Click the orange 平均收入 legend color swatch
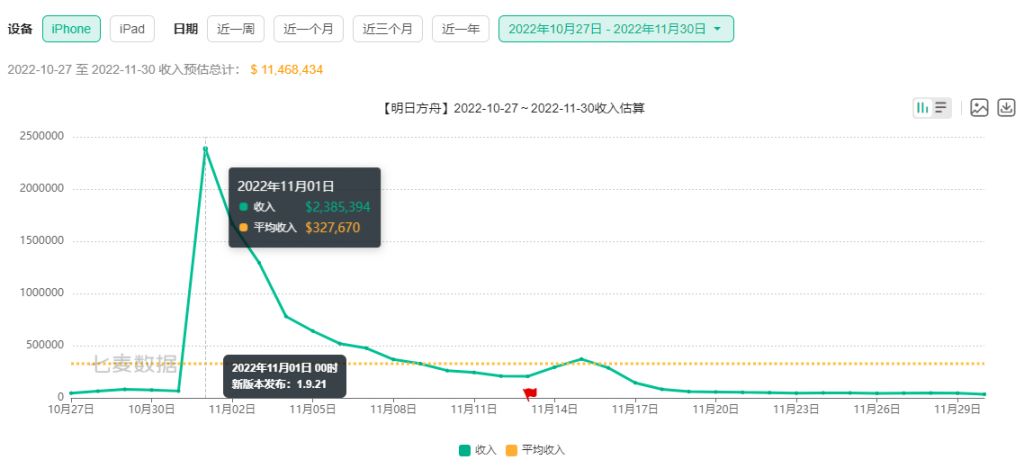1024x469 pixels. (x=511, y=450)
